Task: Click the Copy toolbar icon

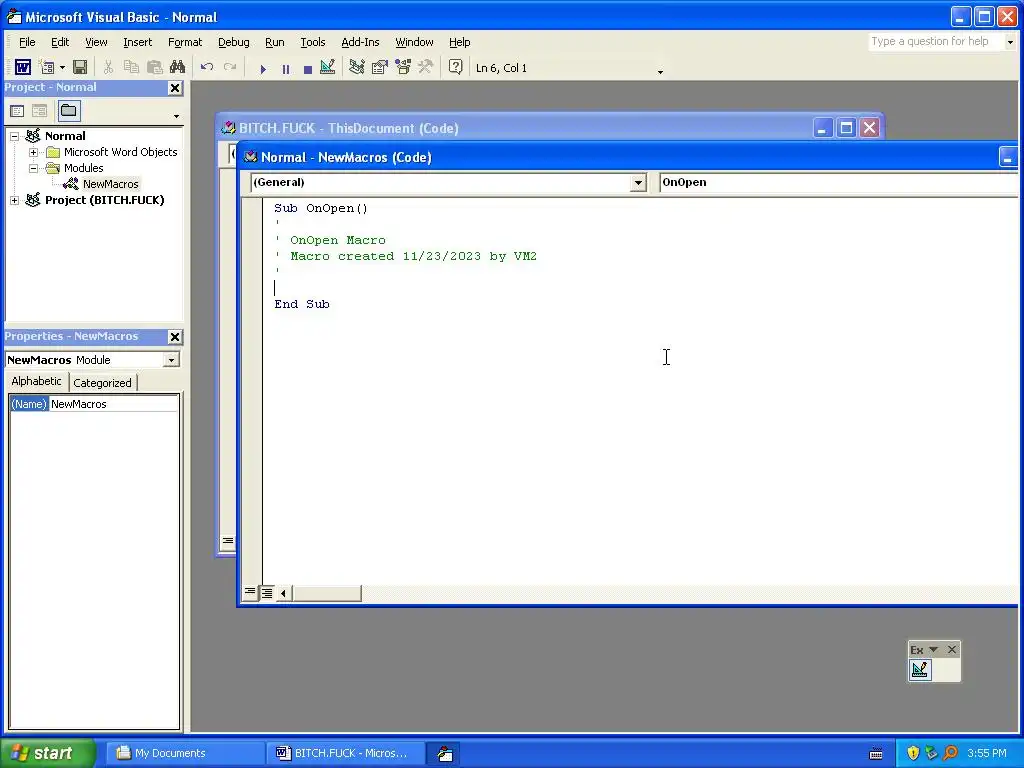Action: pyautogui.click(x=131, y=67)
